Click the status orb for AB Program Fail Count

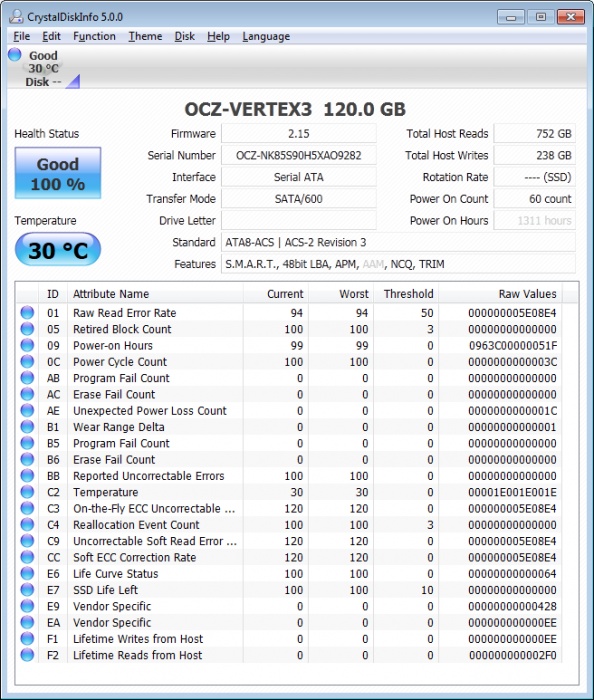pyautogui.click(x=27, y=378)
